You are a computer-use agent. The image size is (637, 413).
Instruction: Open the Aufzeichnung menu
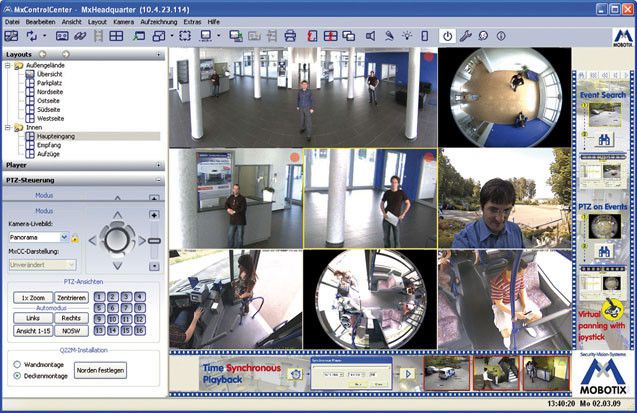[x=160, y=20]
